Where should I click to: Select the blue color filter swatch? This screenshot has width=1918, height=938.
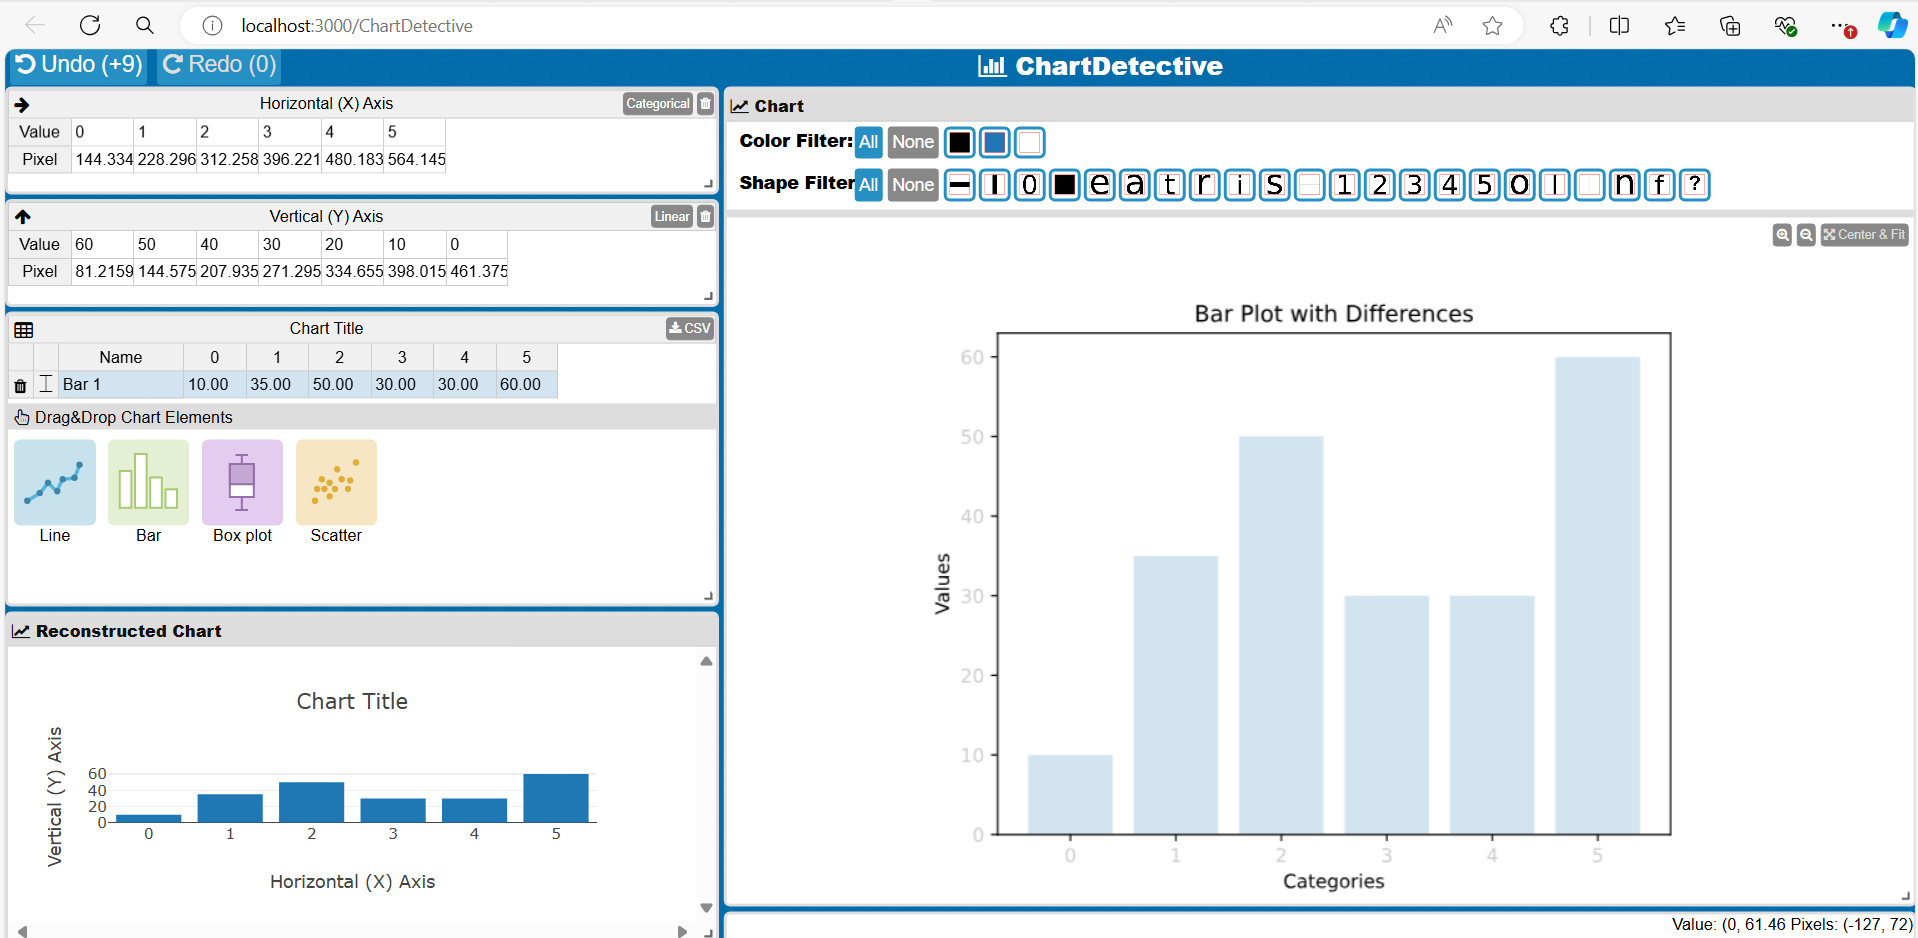tap(994, 142)
